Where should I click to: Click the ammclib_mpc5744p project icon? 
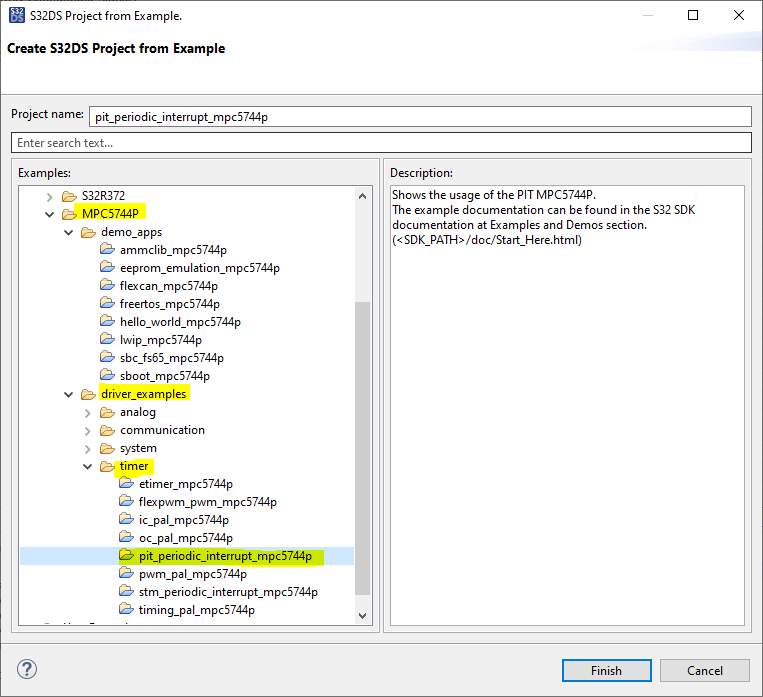click(x=107, y=249)
